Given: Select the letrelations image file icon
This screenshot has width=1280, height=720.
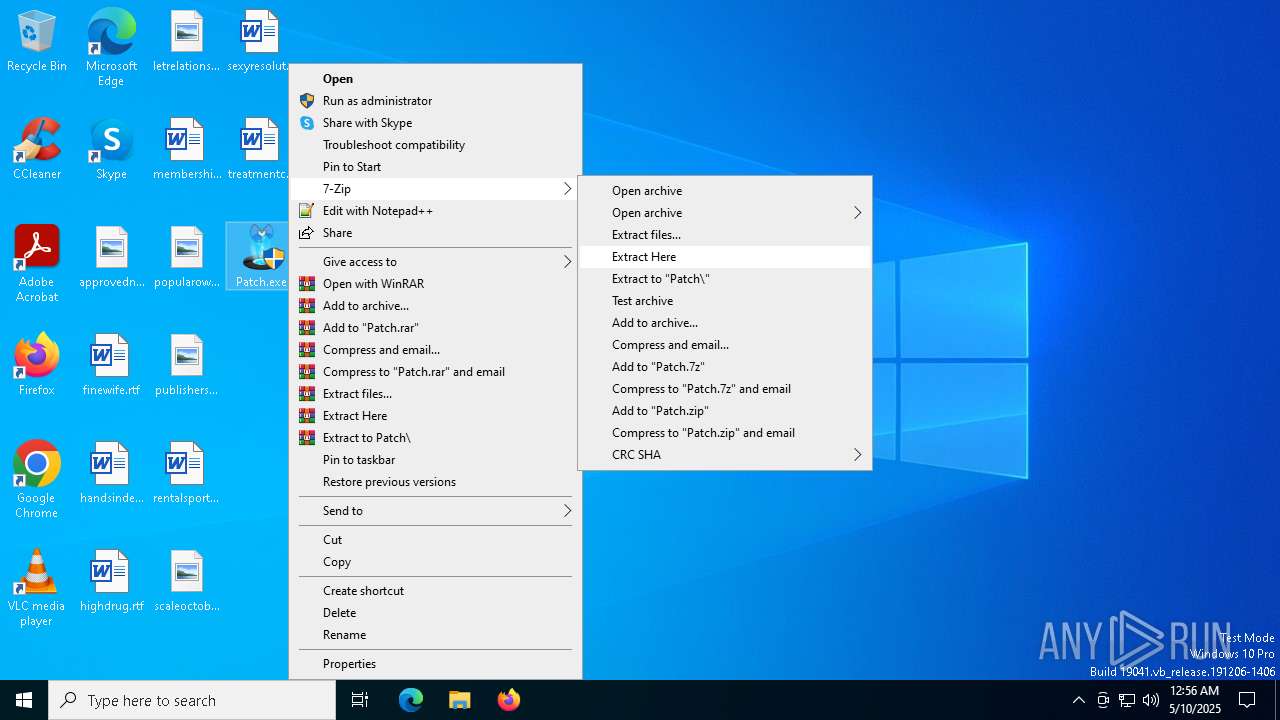Looking at the screenshot, I should point(186,41).
